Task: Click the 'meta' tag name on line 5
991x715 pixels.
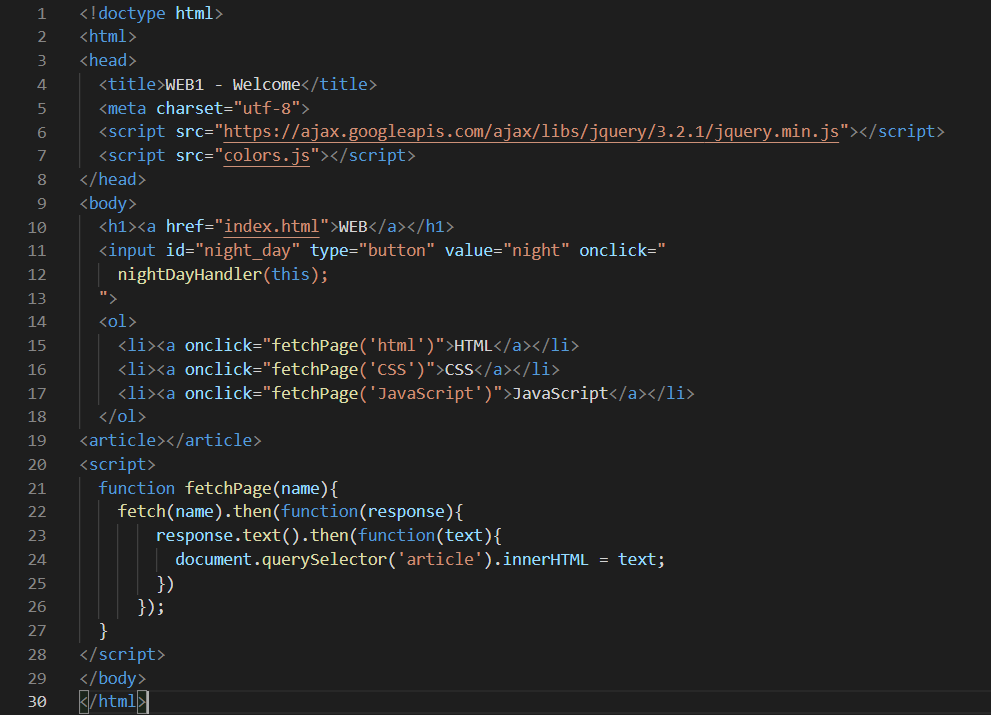Action: [127, 109]
